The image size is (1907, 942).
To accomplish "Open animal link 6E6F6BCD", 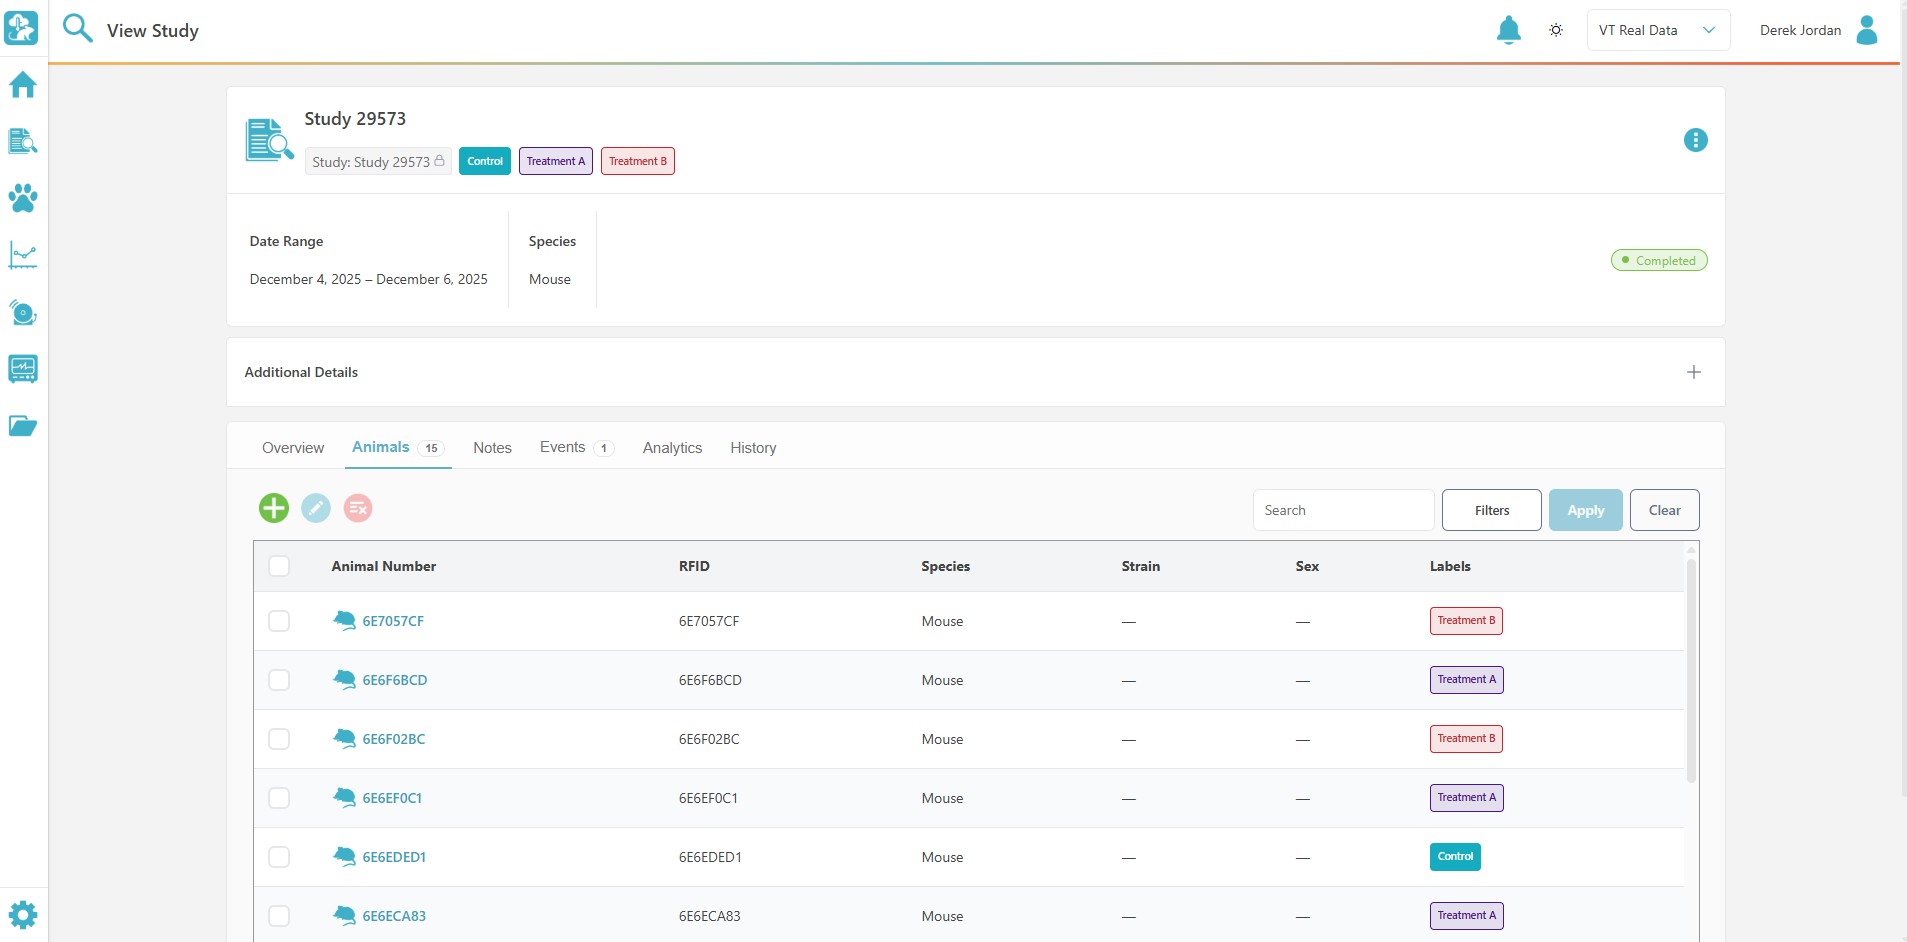I will click(395, 680).
